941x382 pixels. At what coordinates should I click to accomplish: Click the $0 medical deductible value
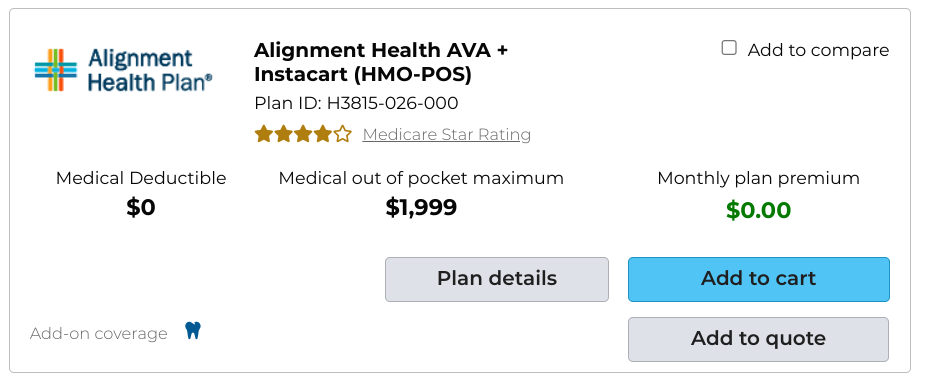coord(141,207)
